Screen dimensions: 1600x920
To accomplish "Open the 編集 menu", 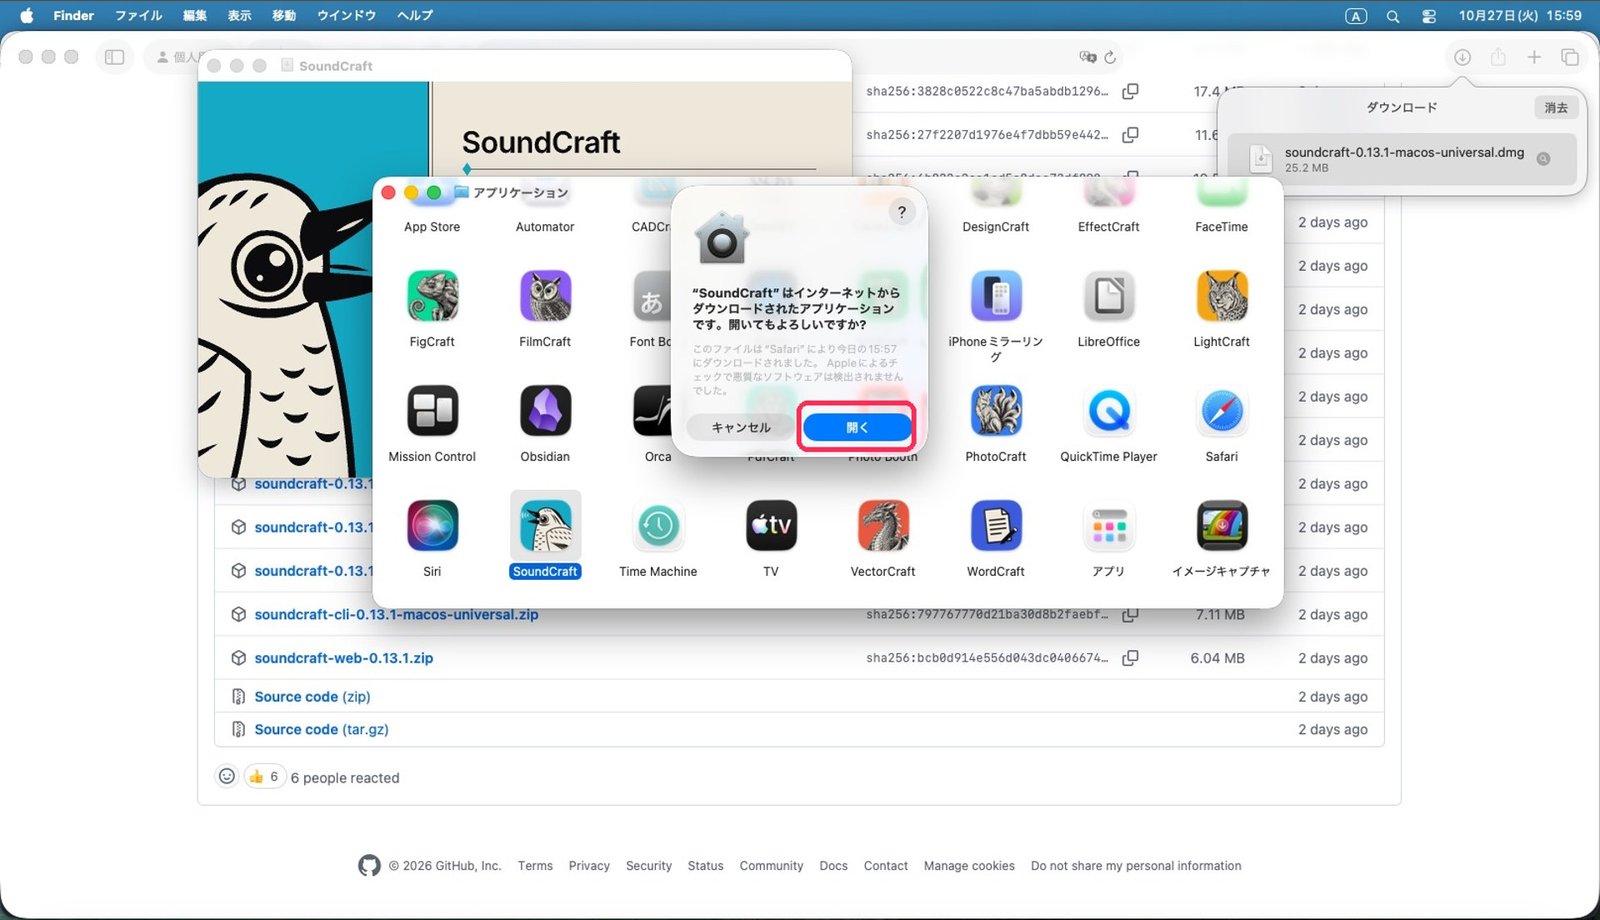I will tap(195, 15).
